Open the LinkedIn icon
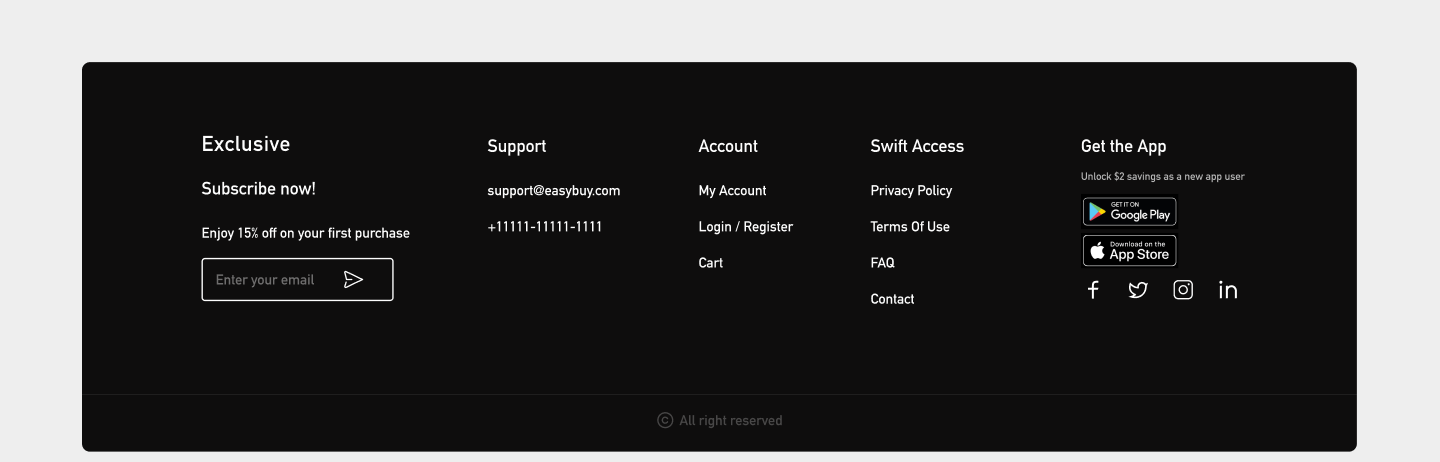 [x=1228, y=290]
